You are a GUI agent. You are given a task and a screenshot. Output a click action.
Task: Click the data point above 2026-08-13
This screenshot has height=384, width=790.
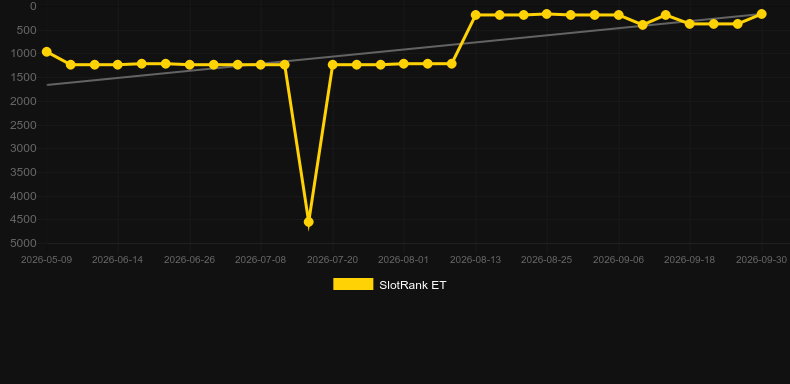click(476, 15)
